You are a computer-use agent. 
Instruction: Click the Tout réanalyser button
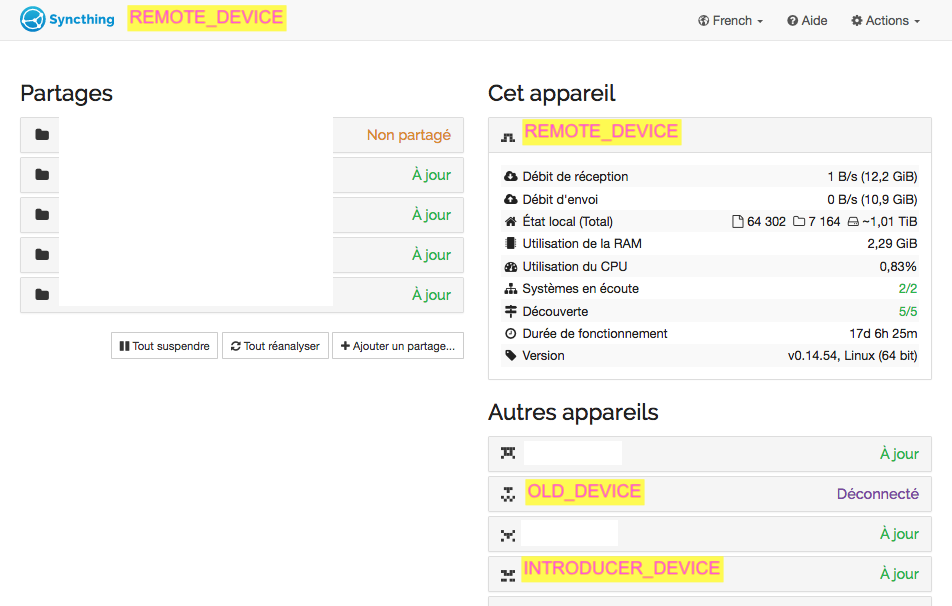(275, 346)
